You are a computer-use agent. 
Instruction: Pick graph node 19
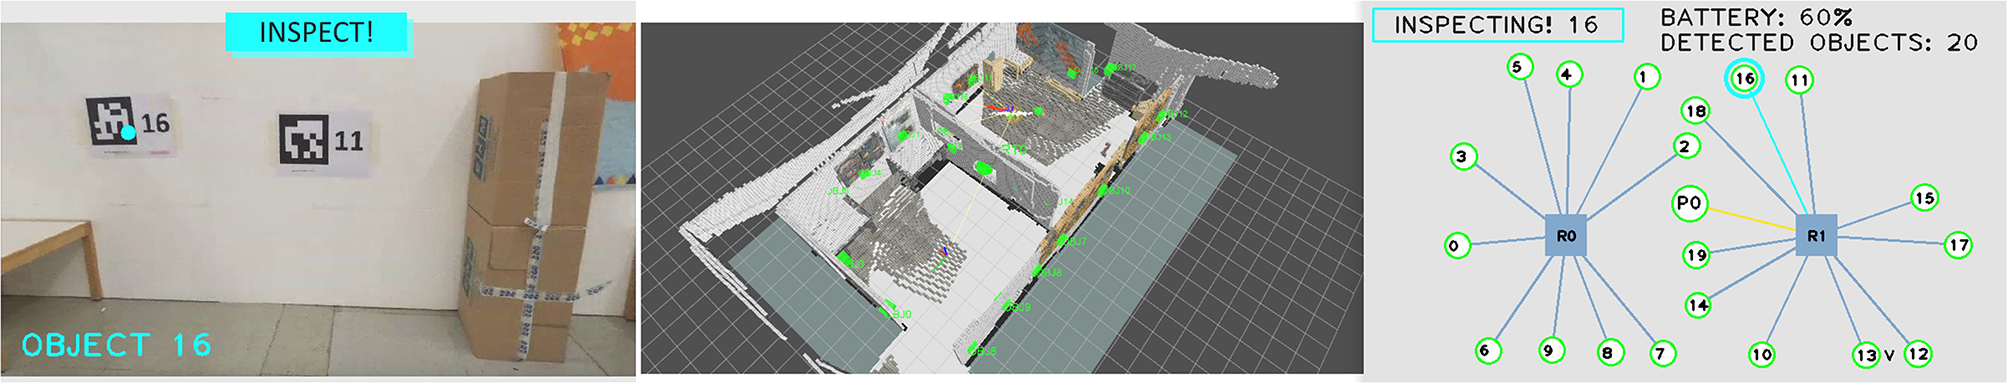tap(1697, 255)
